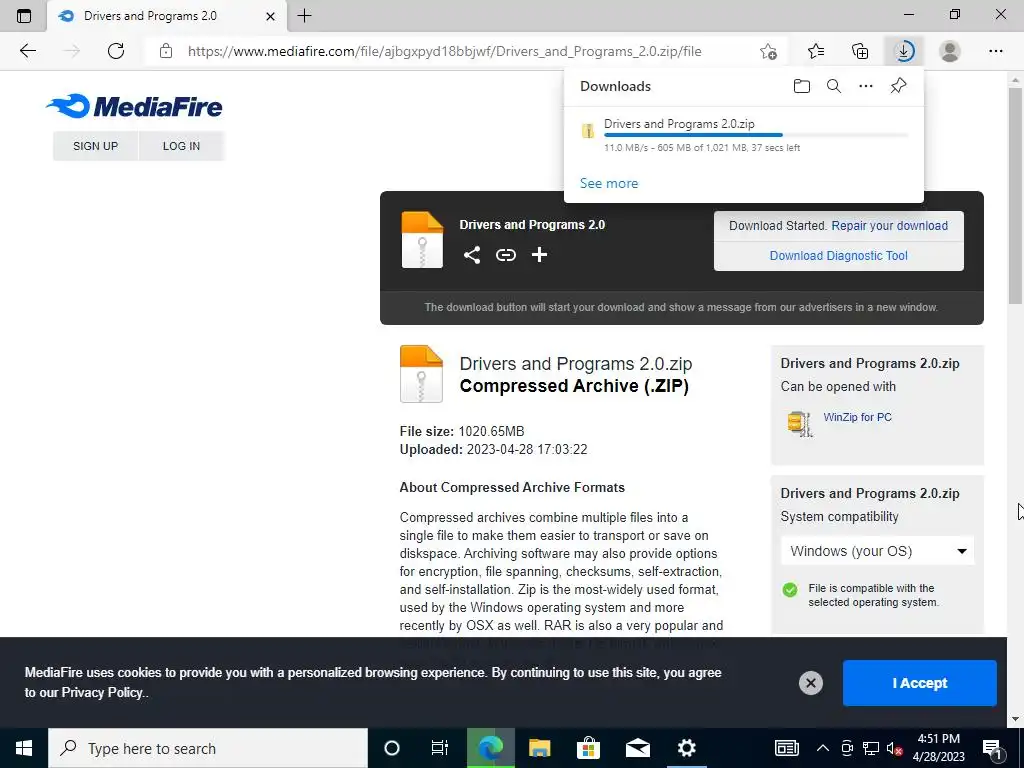Click the taskbar clock showing 4:51 PM
Image resolution: width=1024 pixels, height=768 pixels.
pos(938,748)
